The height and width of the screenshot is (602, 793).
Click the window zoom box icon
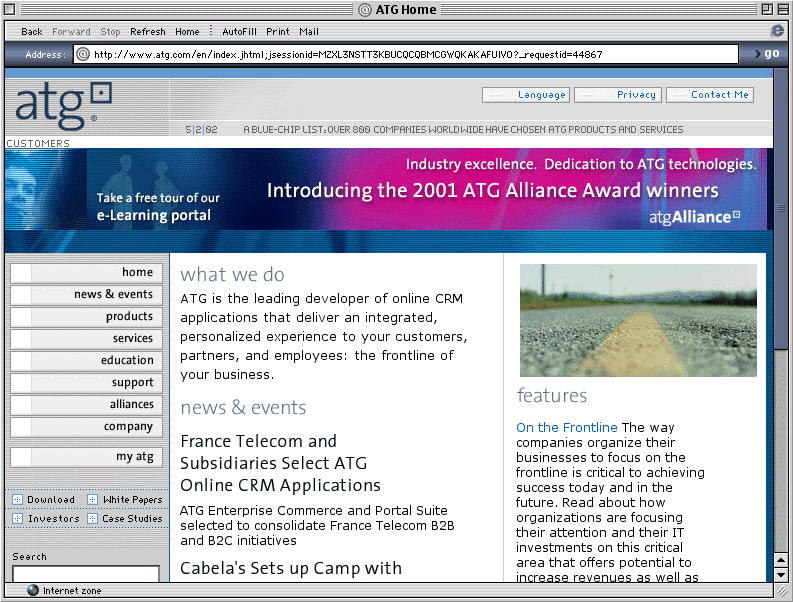(767, 9)
